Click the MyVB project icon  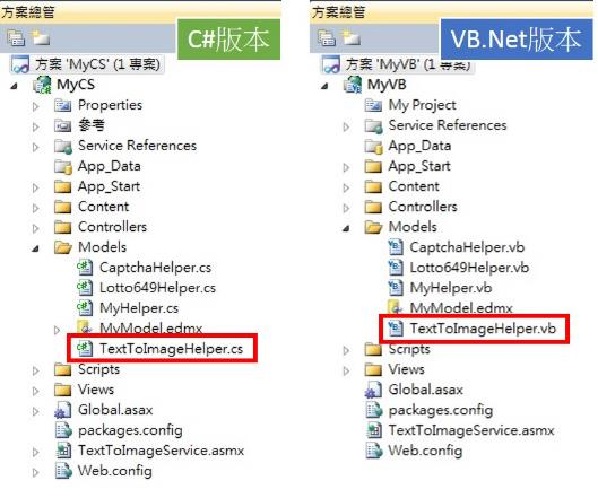coord(353,85)
